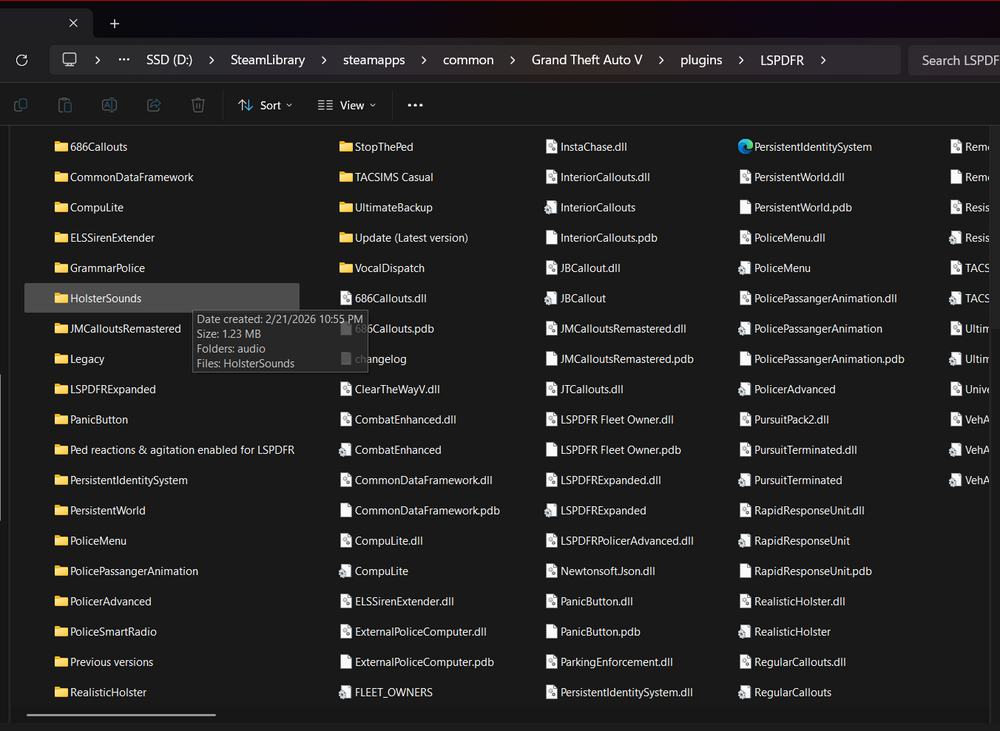Select the HolsterSounds folder

tap(105, 298)
